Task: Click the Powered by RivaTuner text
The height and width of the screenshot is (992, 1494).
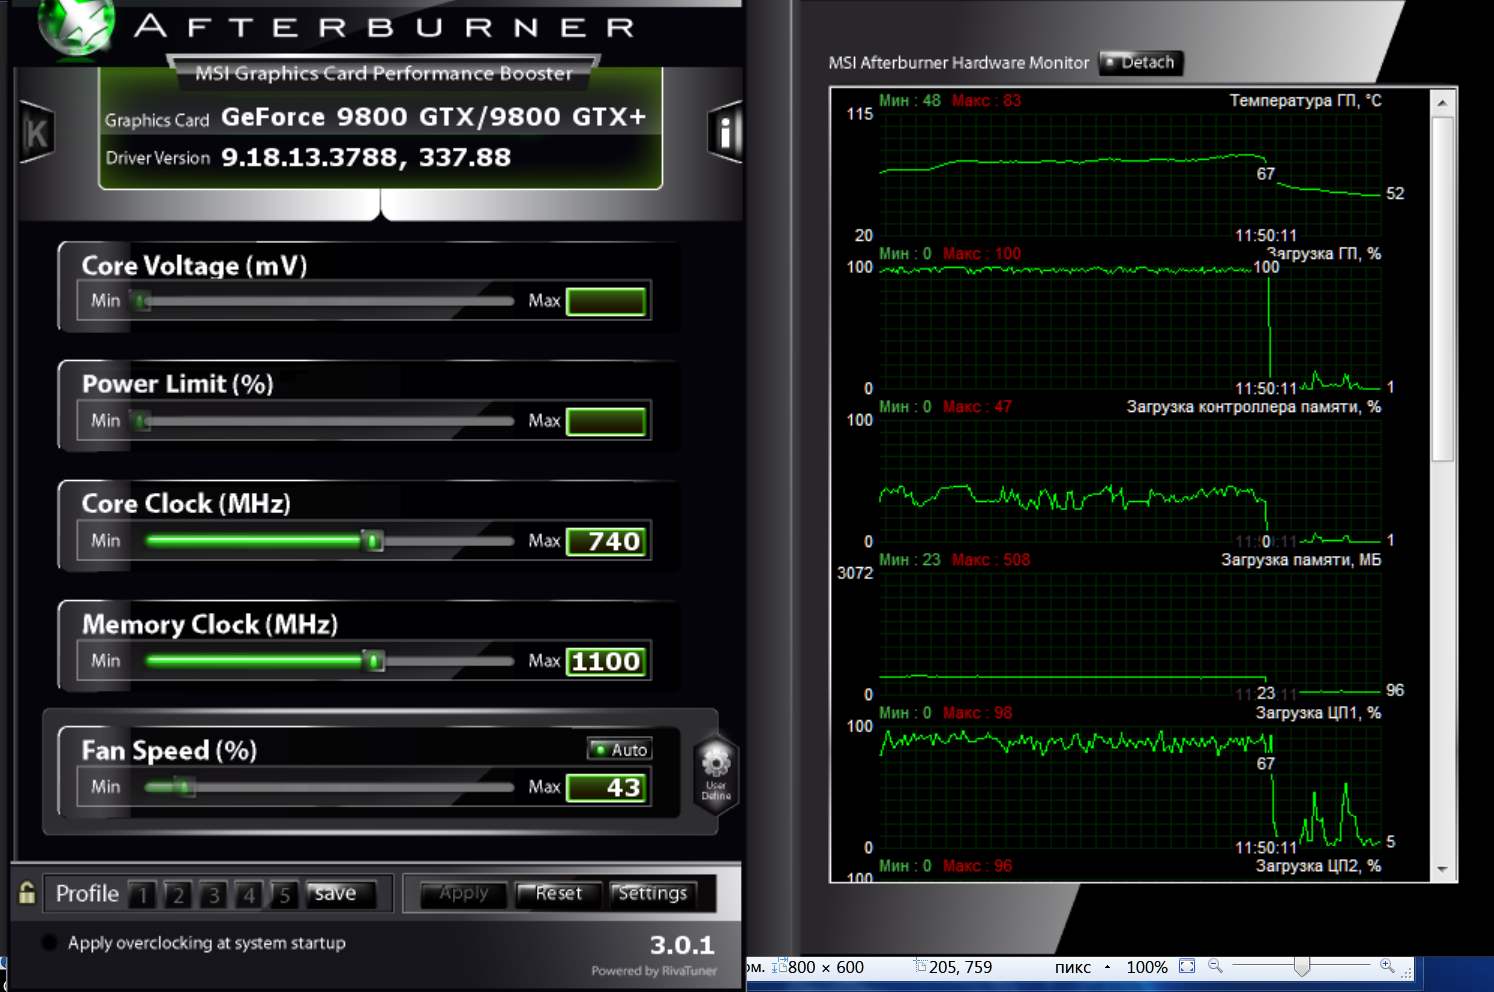Action: [654, 970]
